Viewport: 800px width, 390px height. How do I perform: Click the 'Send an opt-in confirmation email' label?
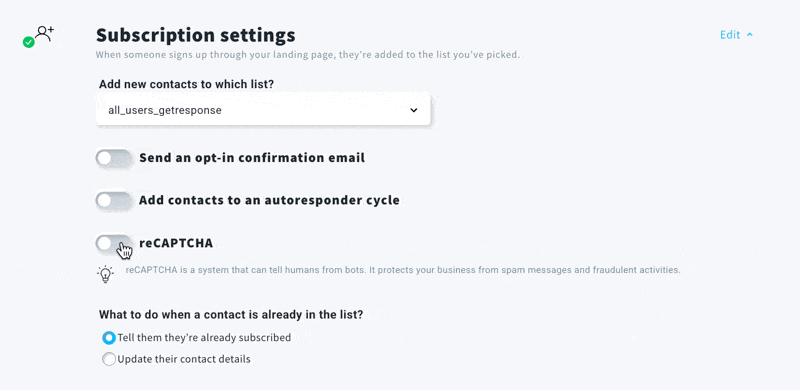[252, 158]
